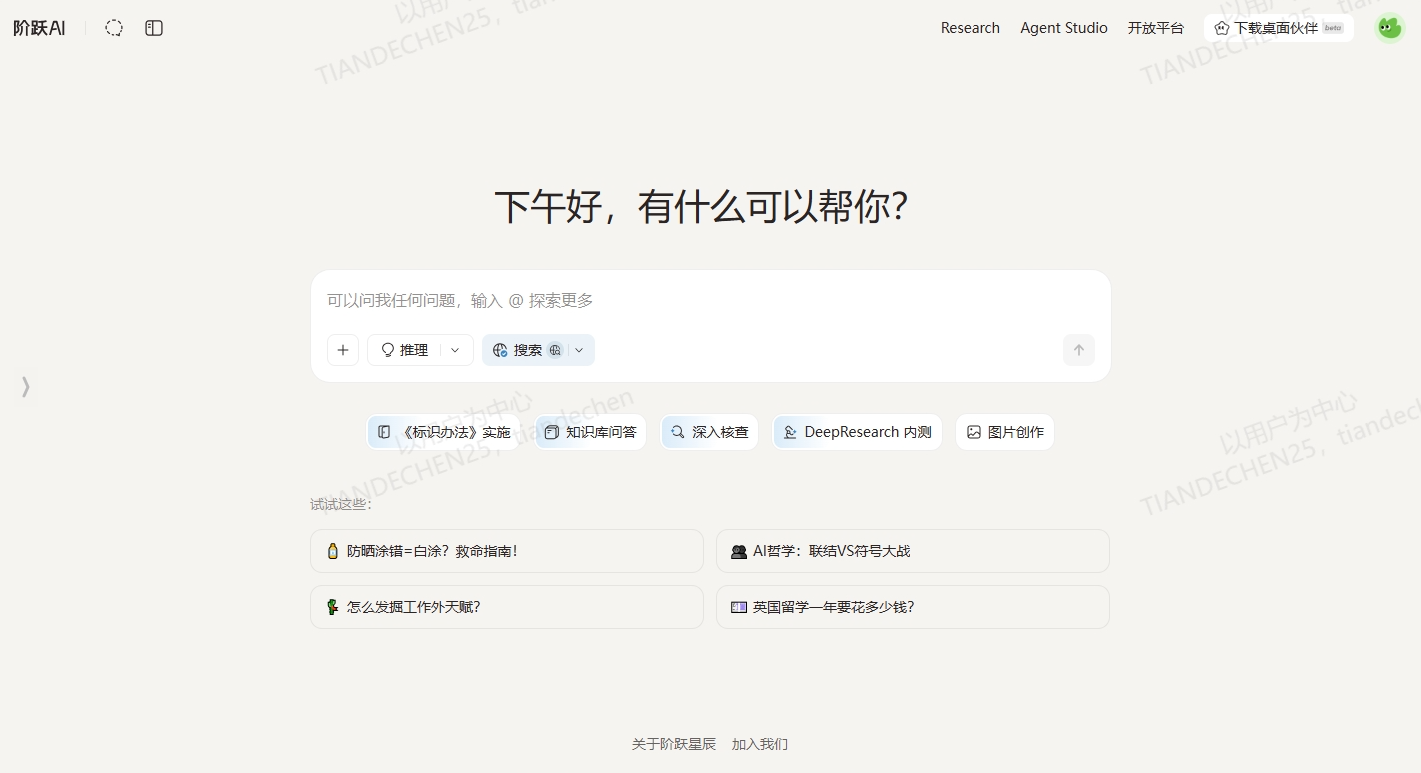Click the 阶跃AI logo
This screenshot has height=773, width=1421.
point(40,28)
